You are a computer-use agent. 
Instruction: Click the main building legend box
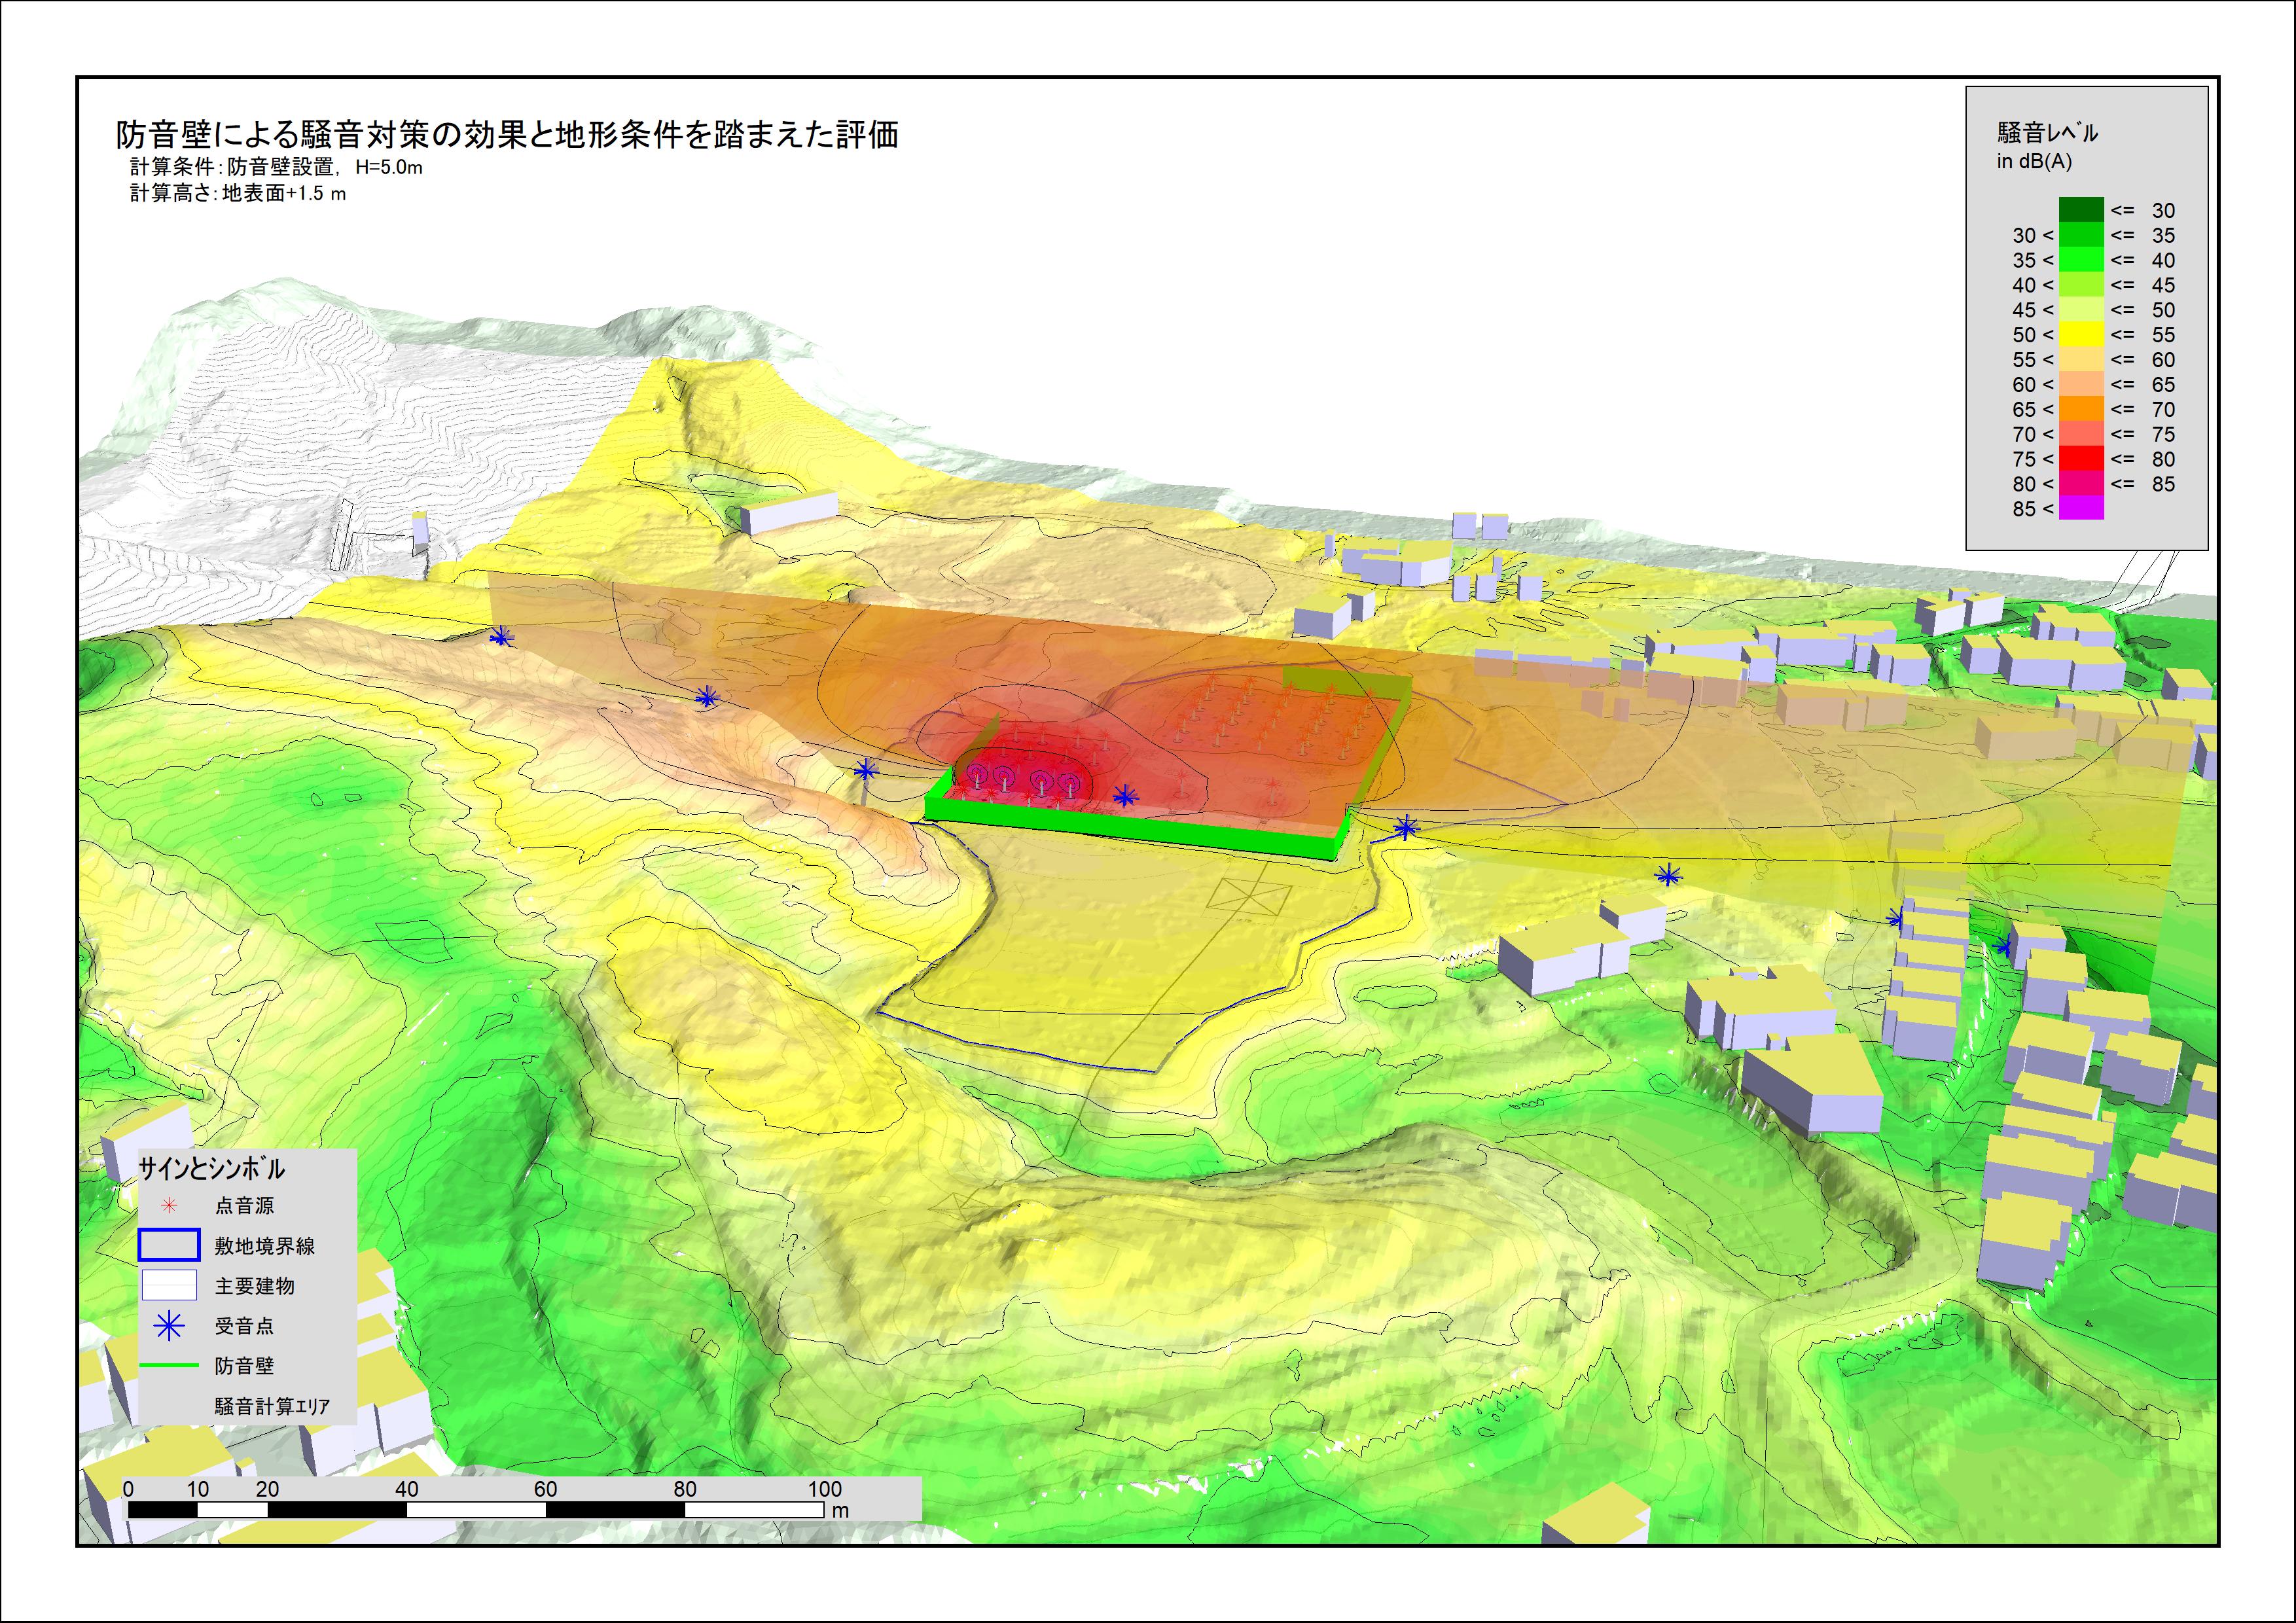(169, 1285)
